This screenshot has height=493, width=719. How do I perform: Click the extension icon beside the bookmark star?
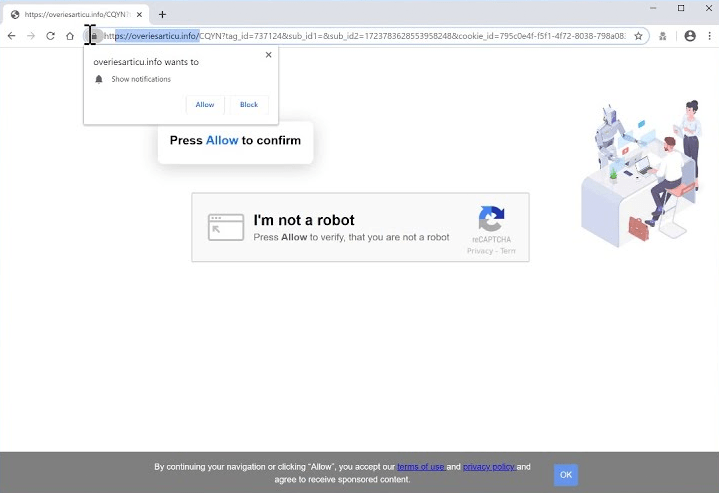(662, 36)
